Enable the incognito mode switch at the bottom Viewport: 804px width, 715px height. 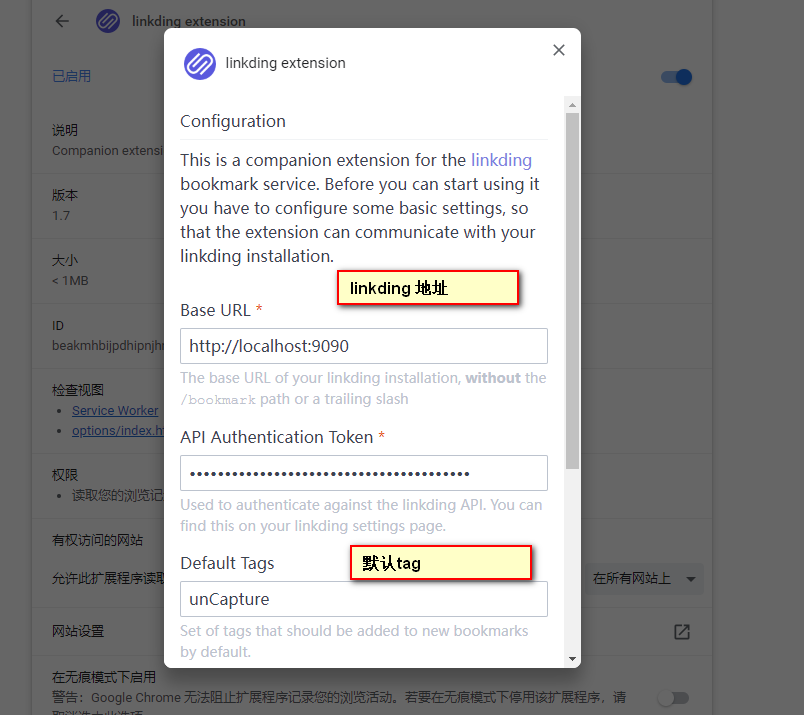[x=674, y=697]
